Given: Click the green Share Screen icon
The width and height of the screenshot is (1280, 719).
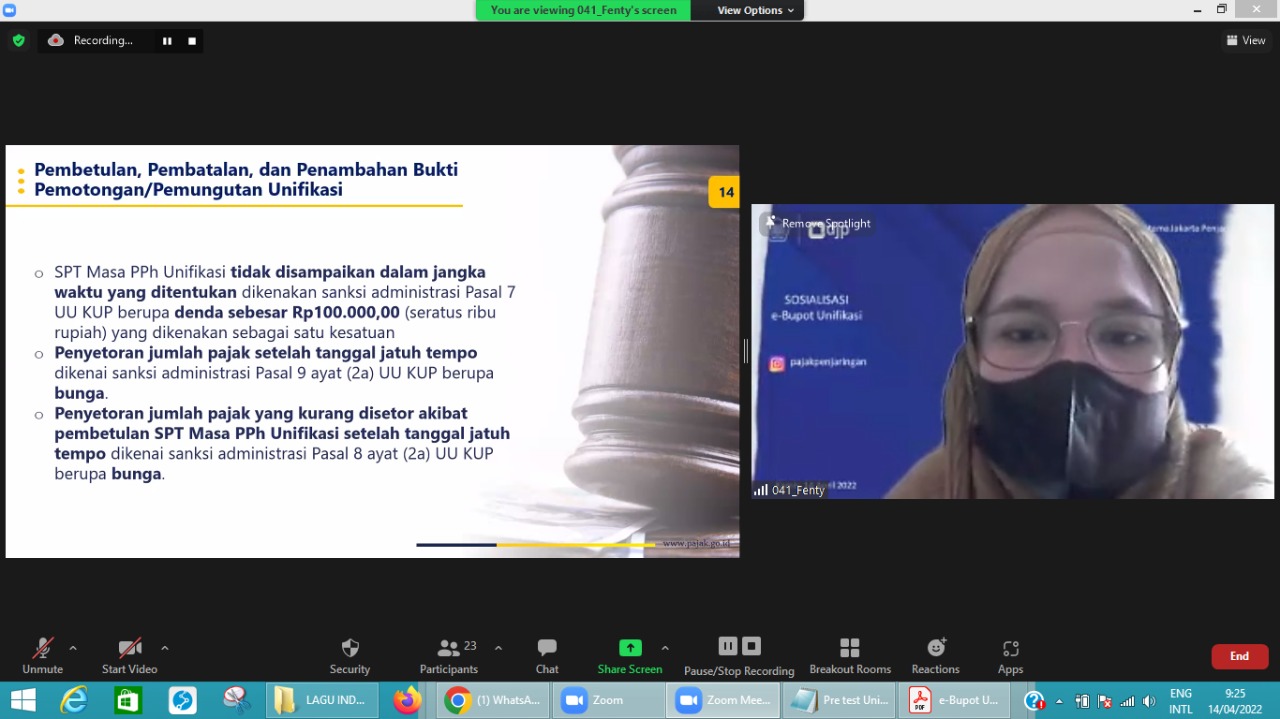Looking at the screenshot, I should [630, 648].
